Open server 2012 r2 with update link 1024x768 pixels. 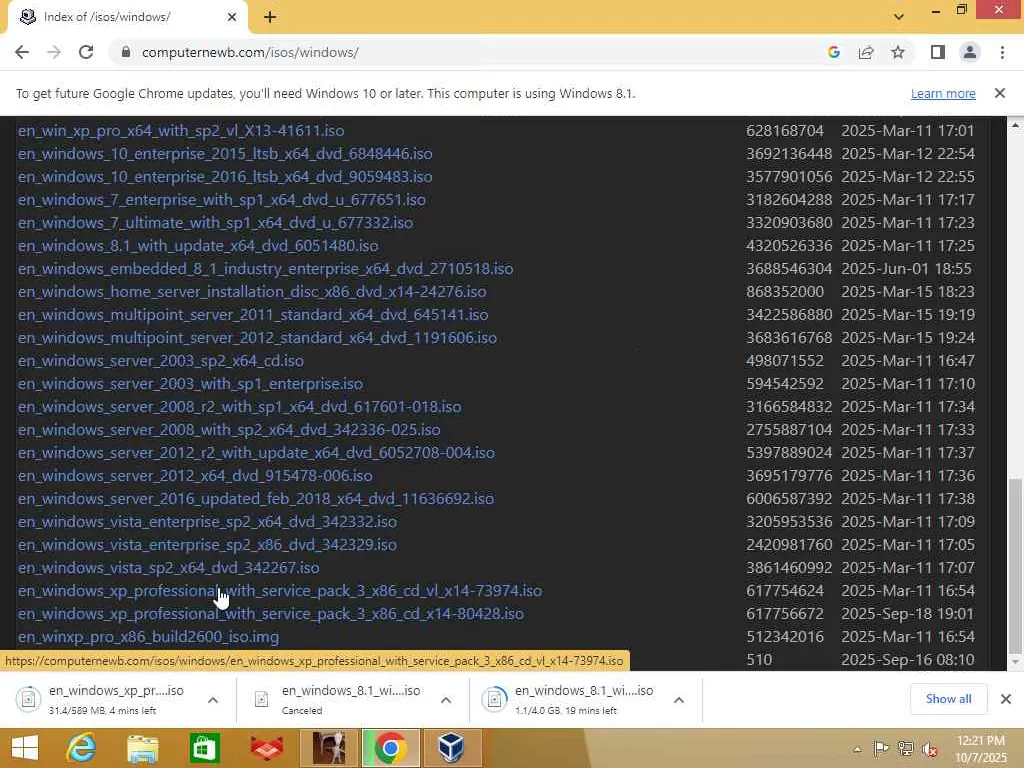(256, 453)
